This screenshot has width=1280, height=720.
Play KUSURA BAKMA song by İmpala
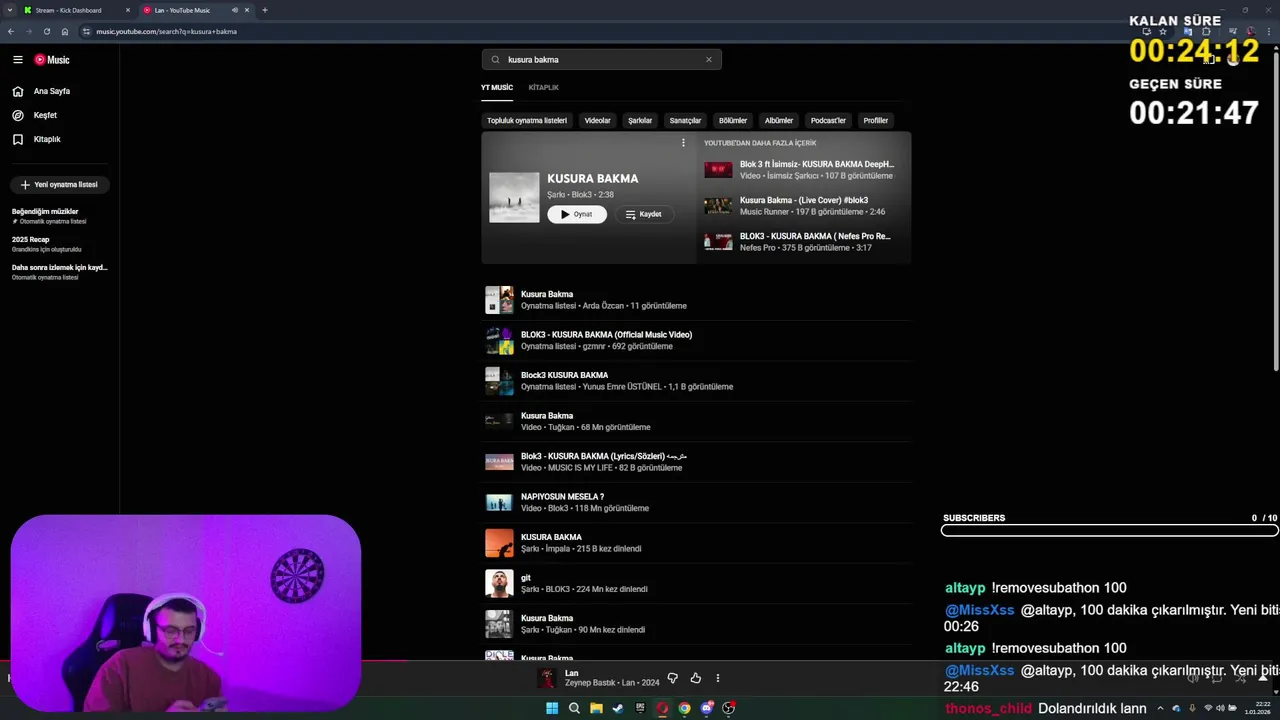tap(696, 543)
